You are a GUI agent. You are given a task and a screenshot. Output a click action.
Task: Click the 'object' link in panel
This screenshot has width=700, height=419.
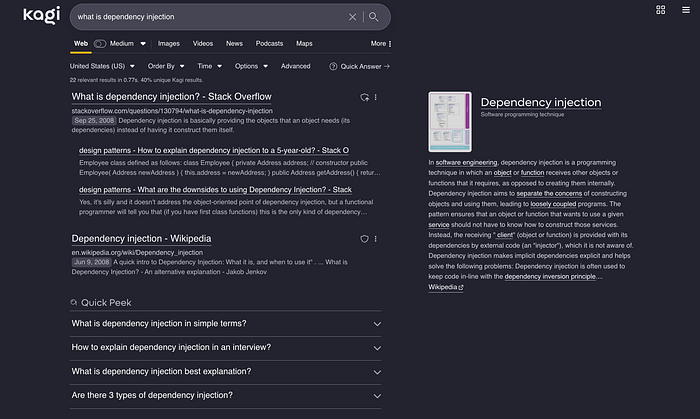(x=502, y=173)
